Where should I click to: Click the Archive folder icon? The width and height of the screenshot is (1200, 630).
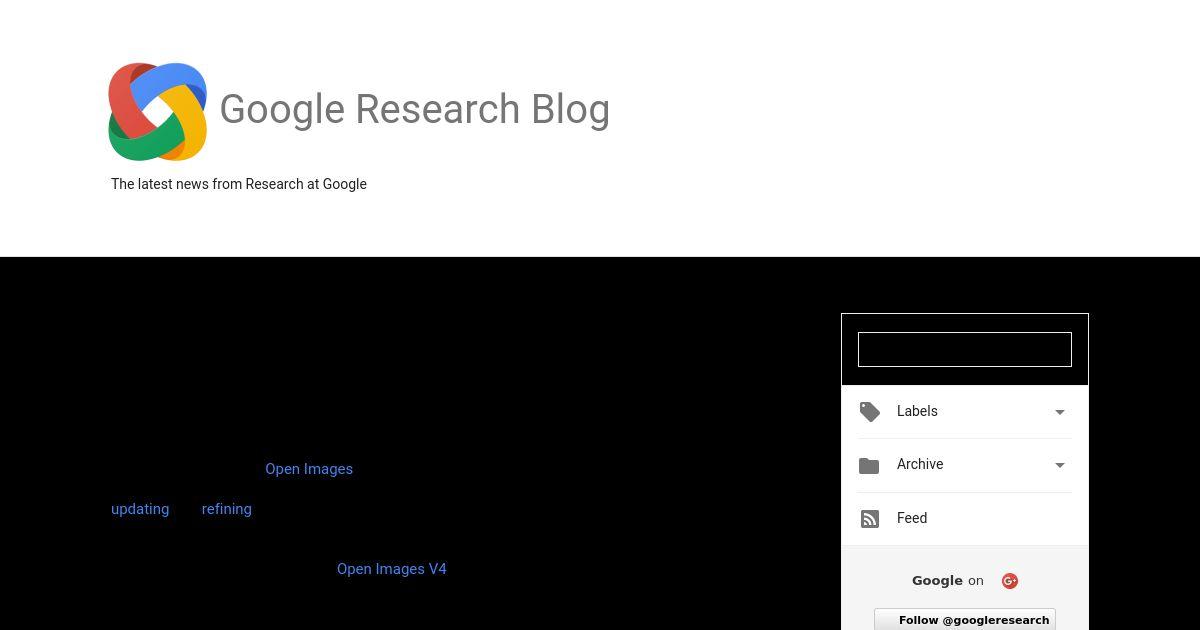click(869, 465)
